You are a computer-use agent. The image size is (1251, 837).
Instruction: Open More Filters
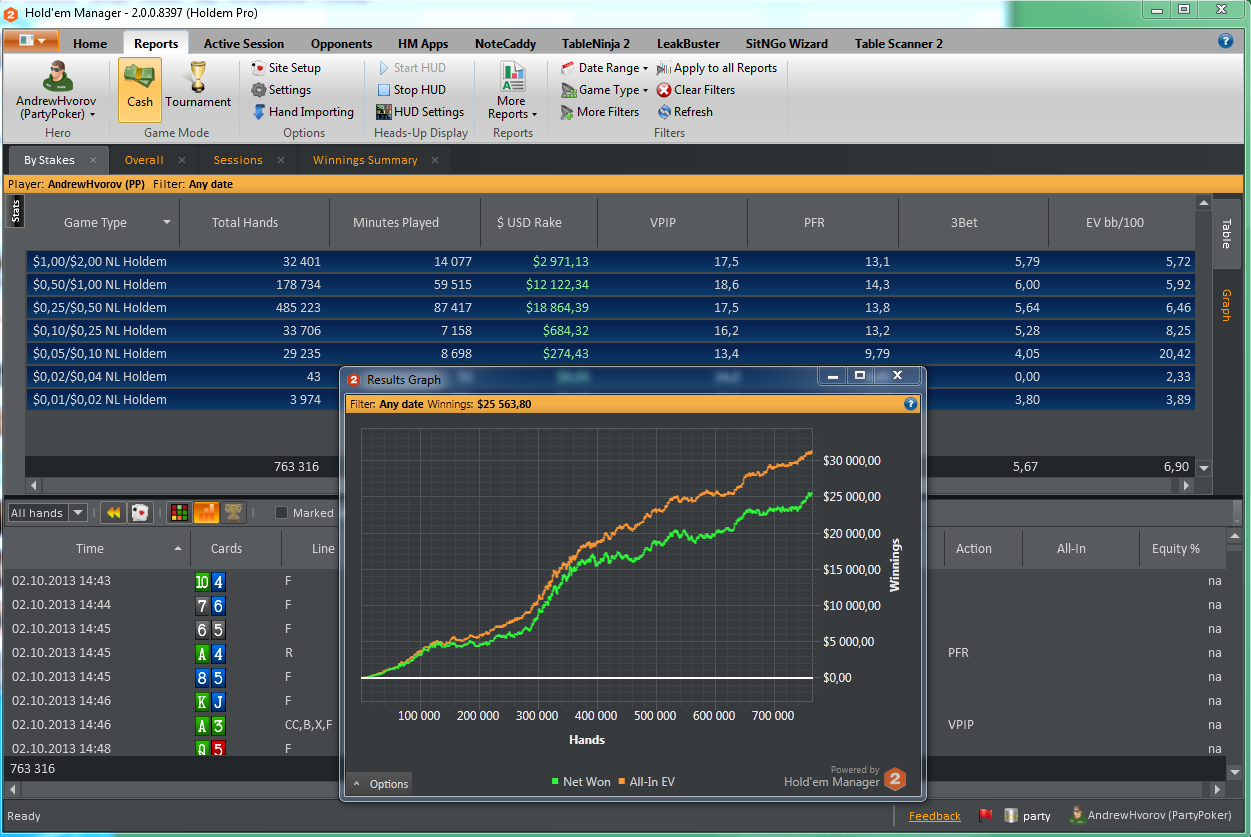click(x=599, y=112)
